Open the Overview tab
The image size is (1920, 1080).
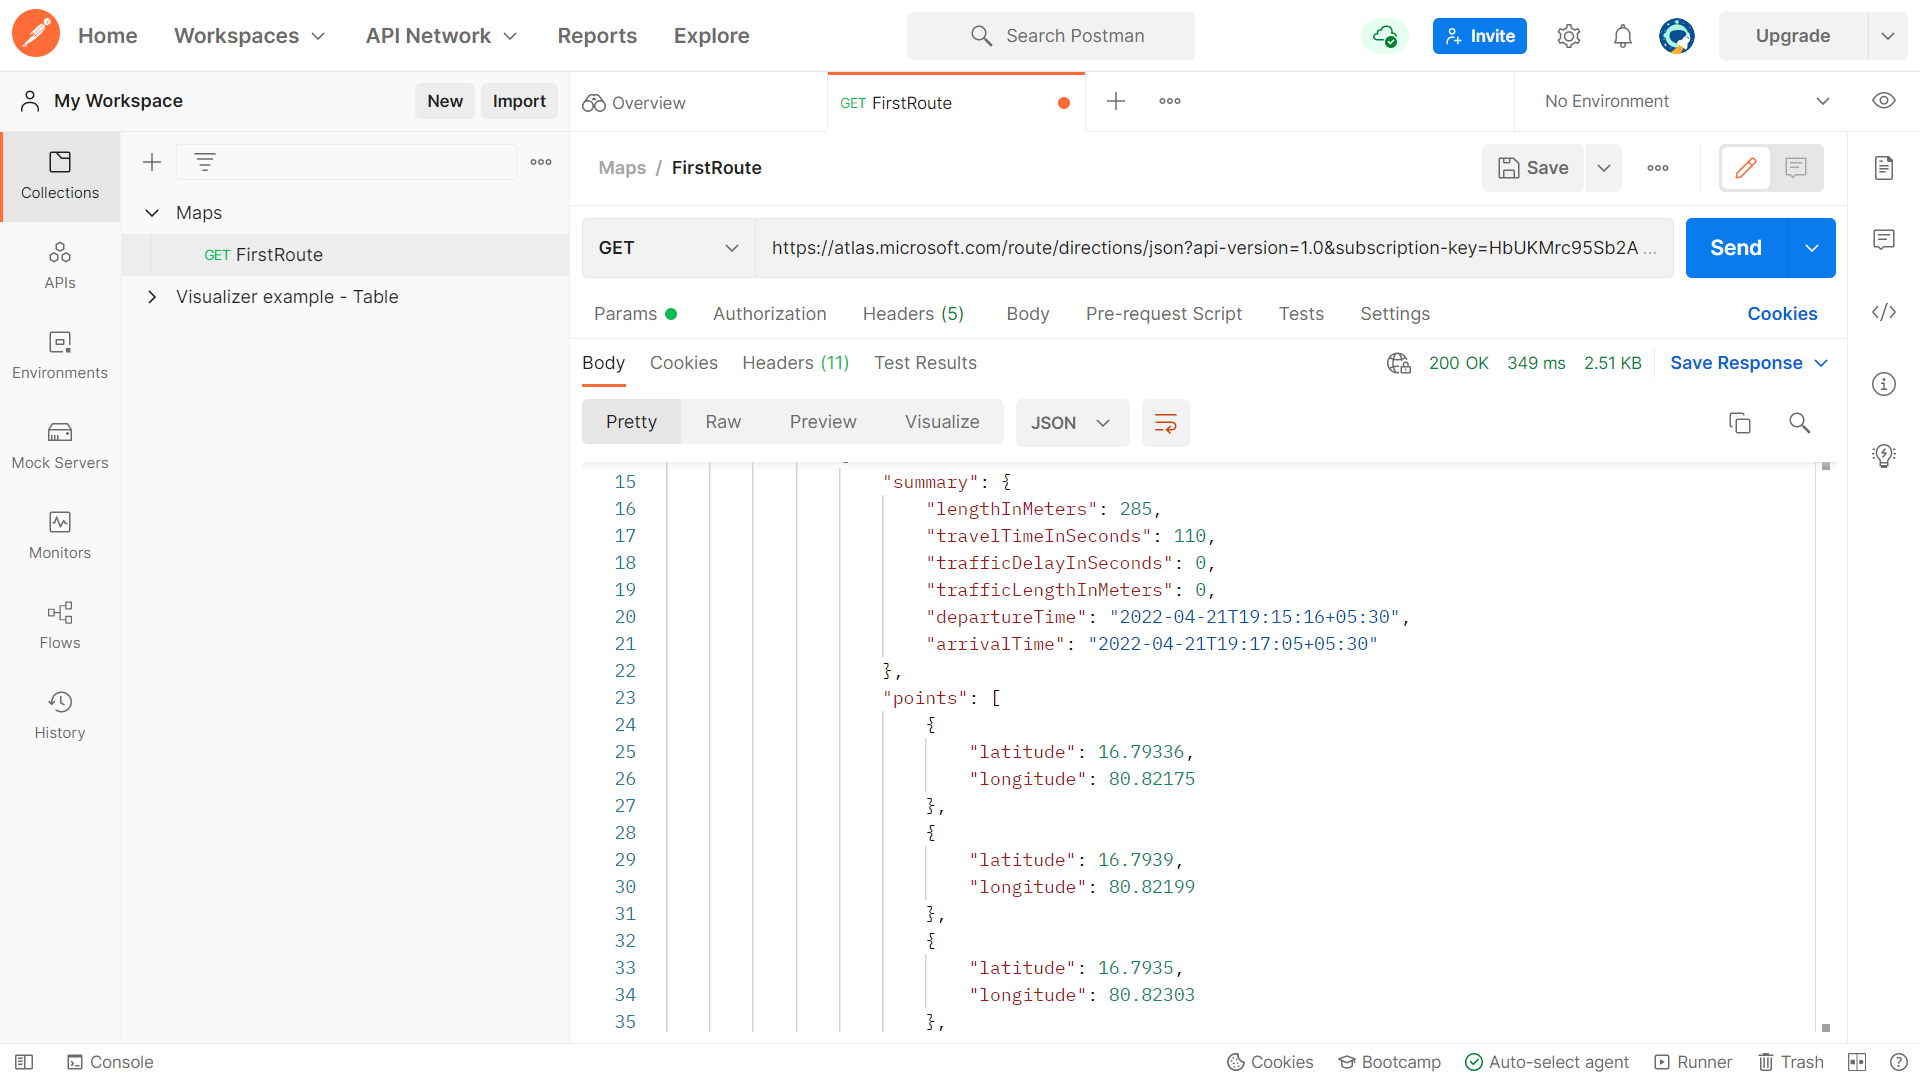pos(699,102)
